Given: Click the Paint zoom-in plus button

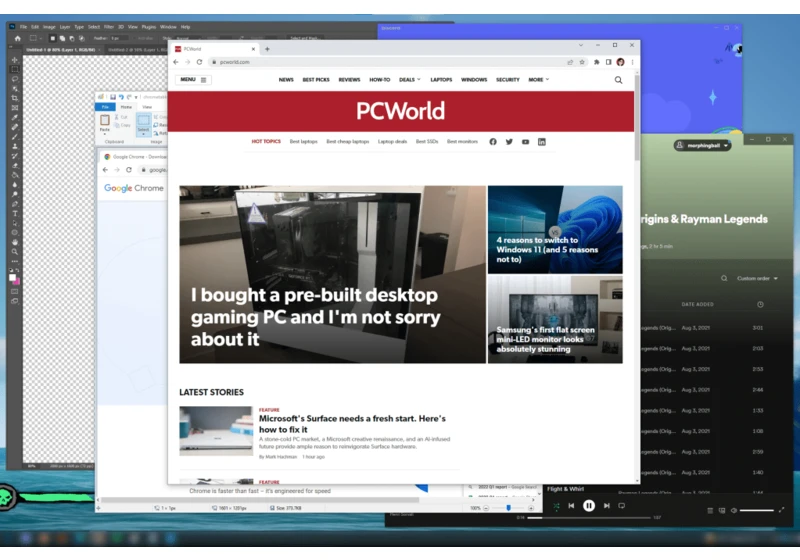Looking at the screenshot, I should click(531, 508).
